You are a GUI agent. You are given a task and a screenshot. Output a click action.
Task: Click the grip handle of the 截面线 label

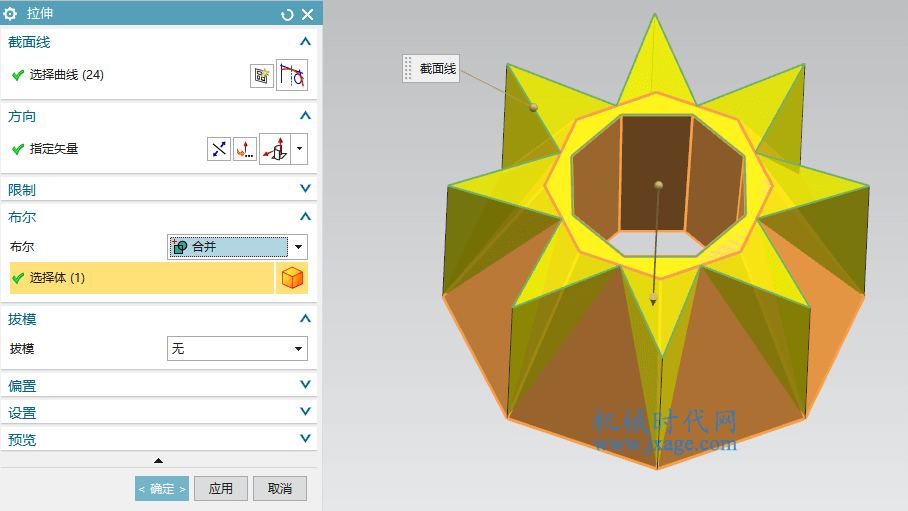[x=408, y=68]
